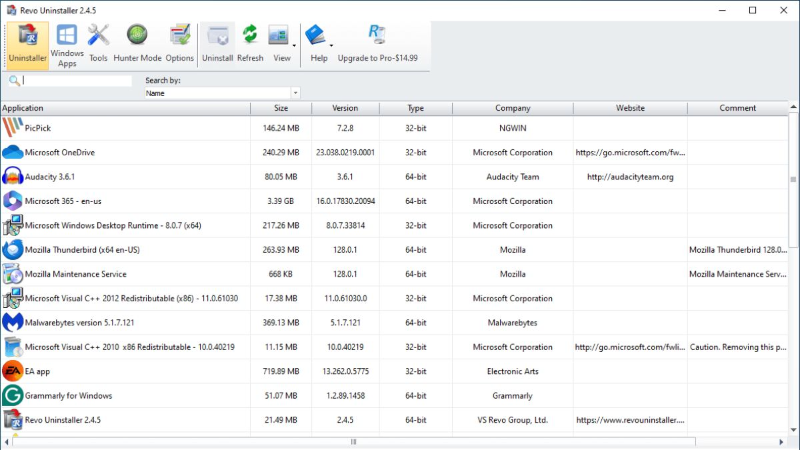Click the Visual C++ 2010 Redistributable icon

click(x=12, y=347)
